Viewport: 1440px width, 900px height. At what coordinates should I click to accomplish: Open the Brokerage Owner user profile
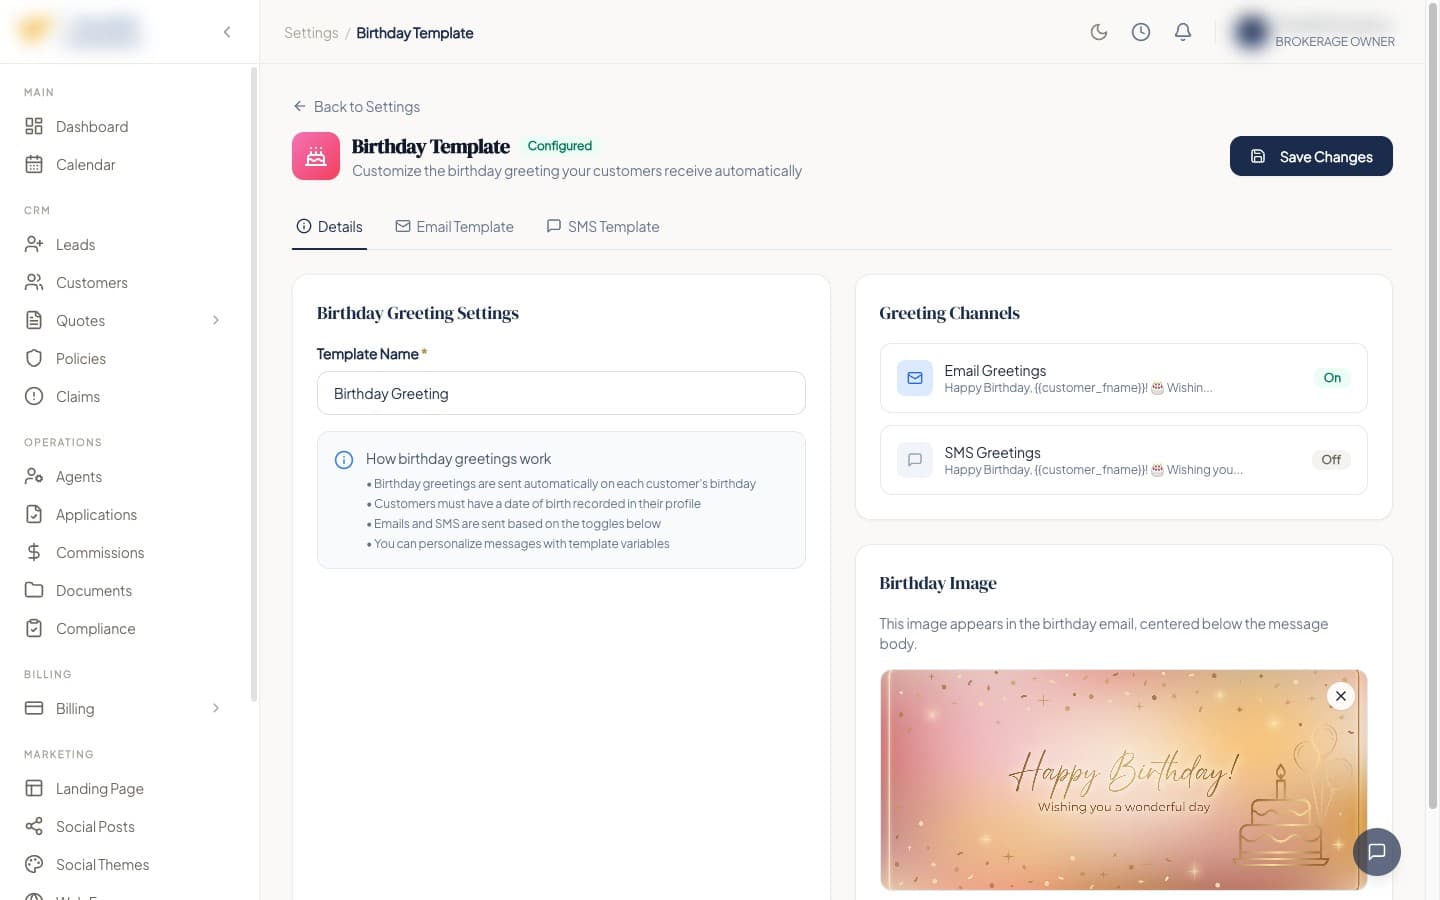1314,32
